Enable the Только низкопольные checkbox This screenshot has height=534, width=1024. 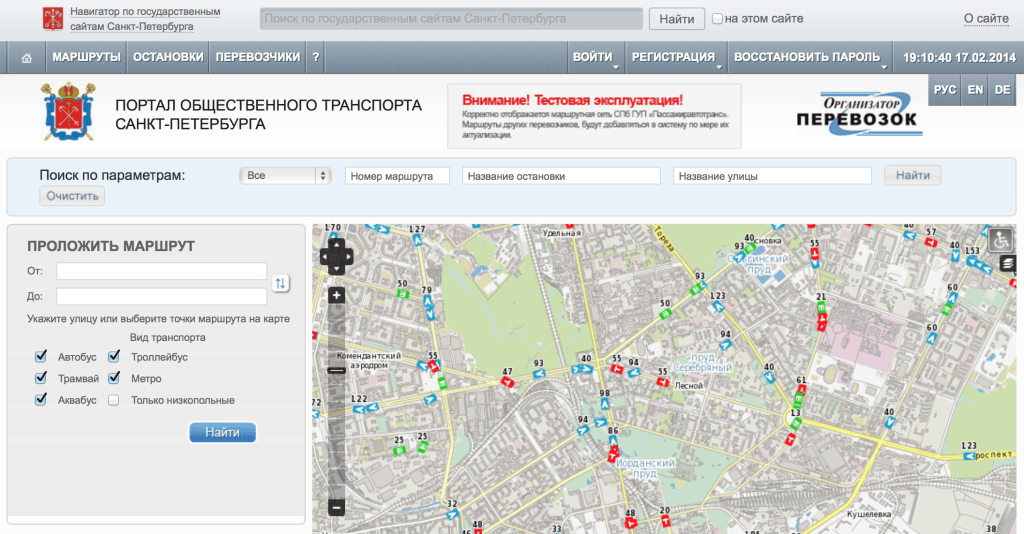[x=115, y=400]
